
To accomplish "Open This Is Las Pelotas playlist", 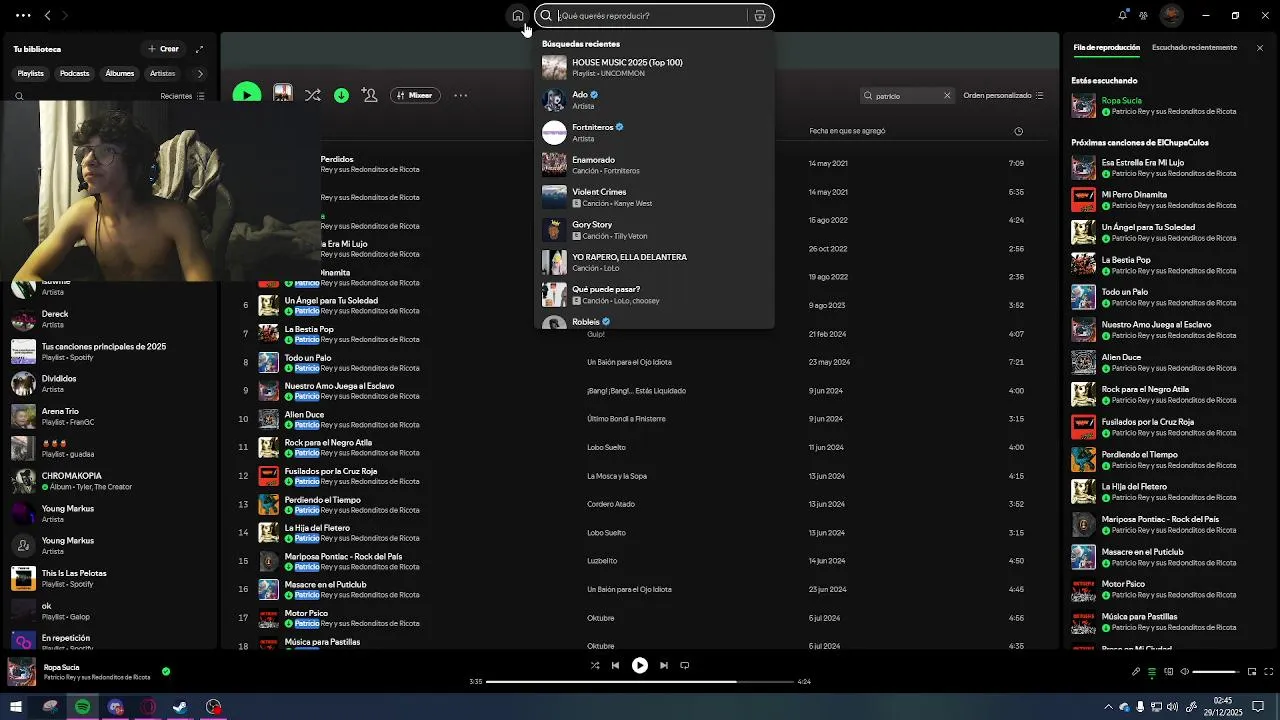I will coord(110,578).
